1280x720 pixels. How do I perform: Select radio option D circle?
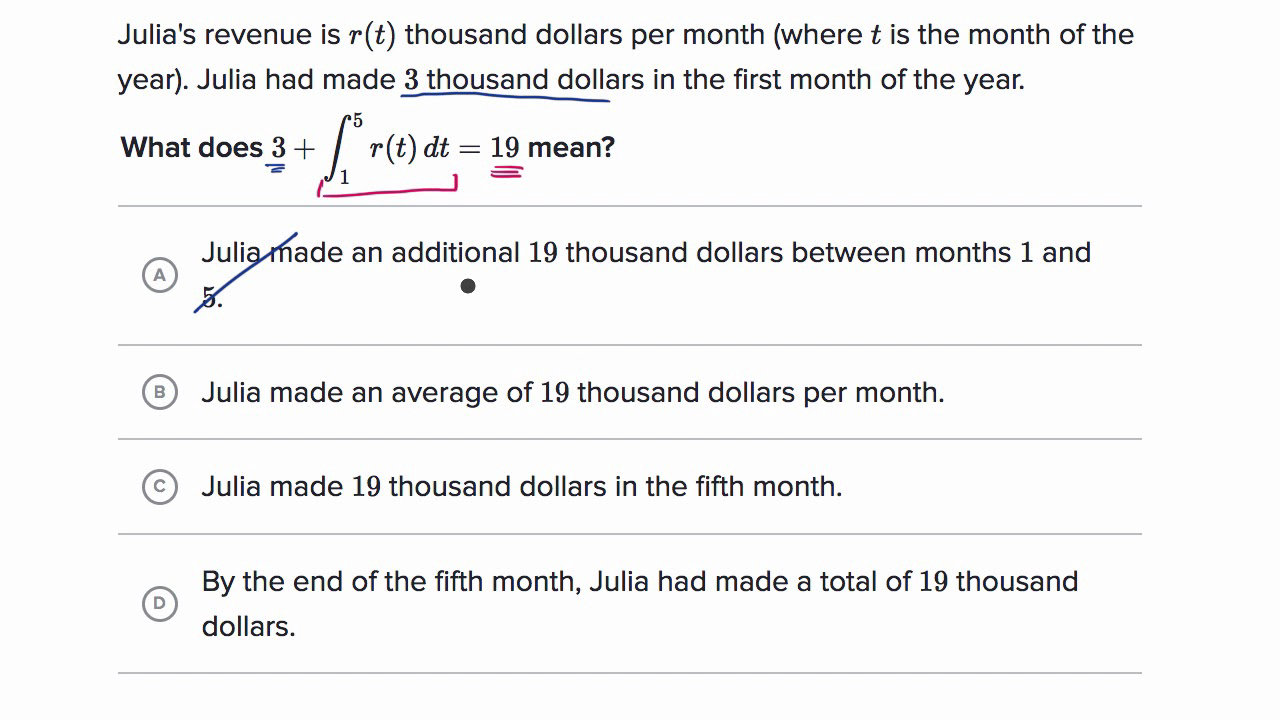tap(160, 603)
